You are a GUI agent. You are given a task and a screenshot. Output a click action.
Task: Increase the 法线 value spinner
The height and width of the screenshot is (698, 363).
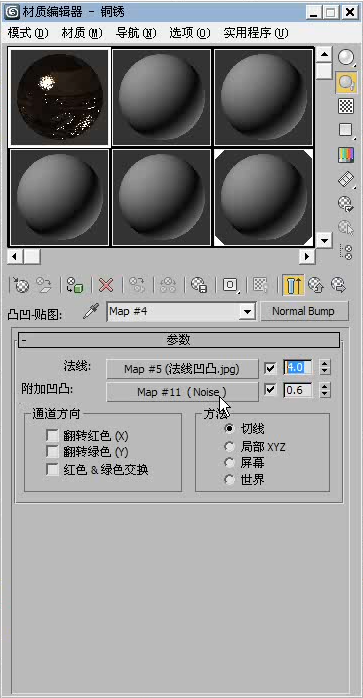325,364
